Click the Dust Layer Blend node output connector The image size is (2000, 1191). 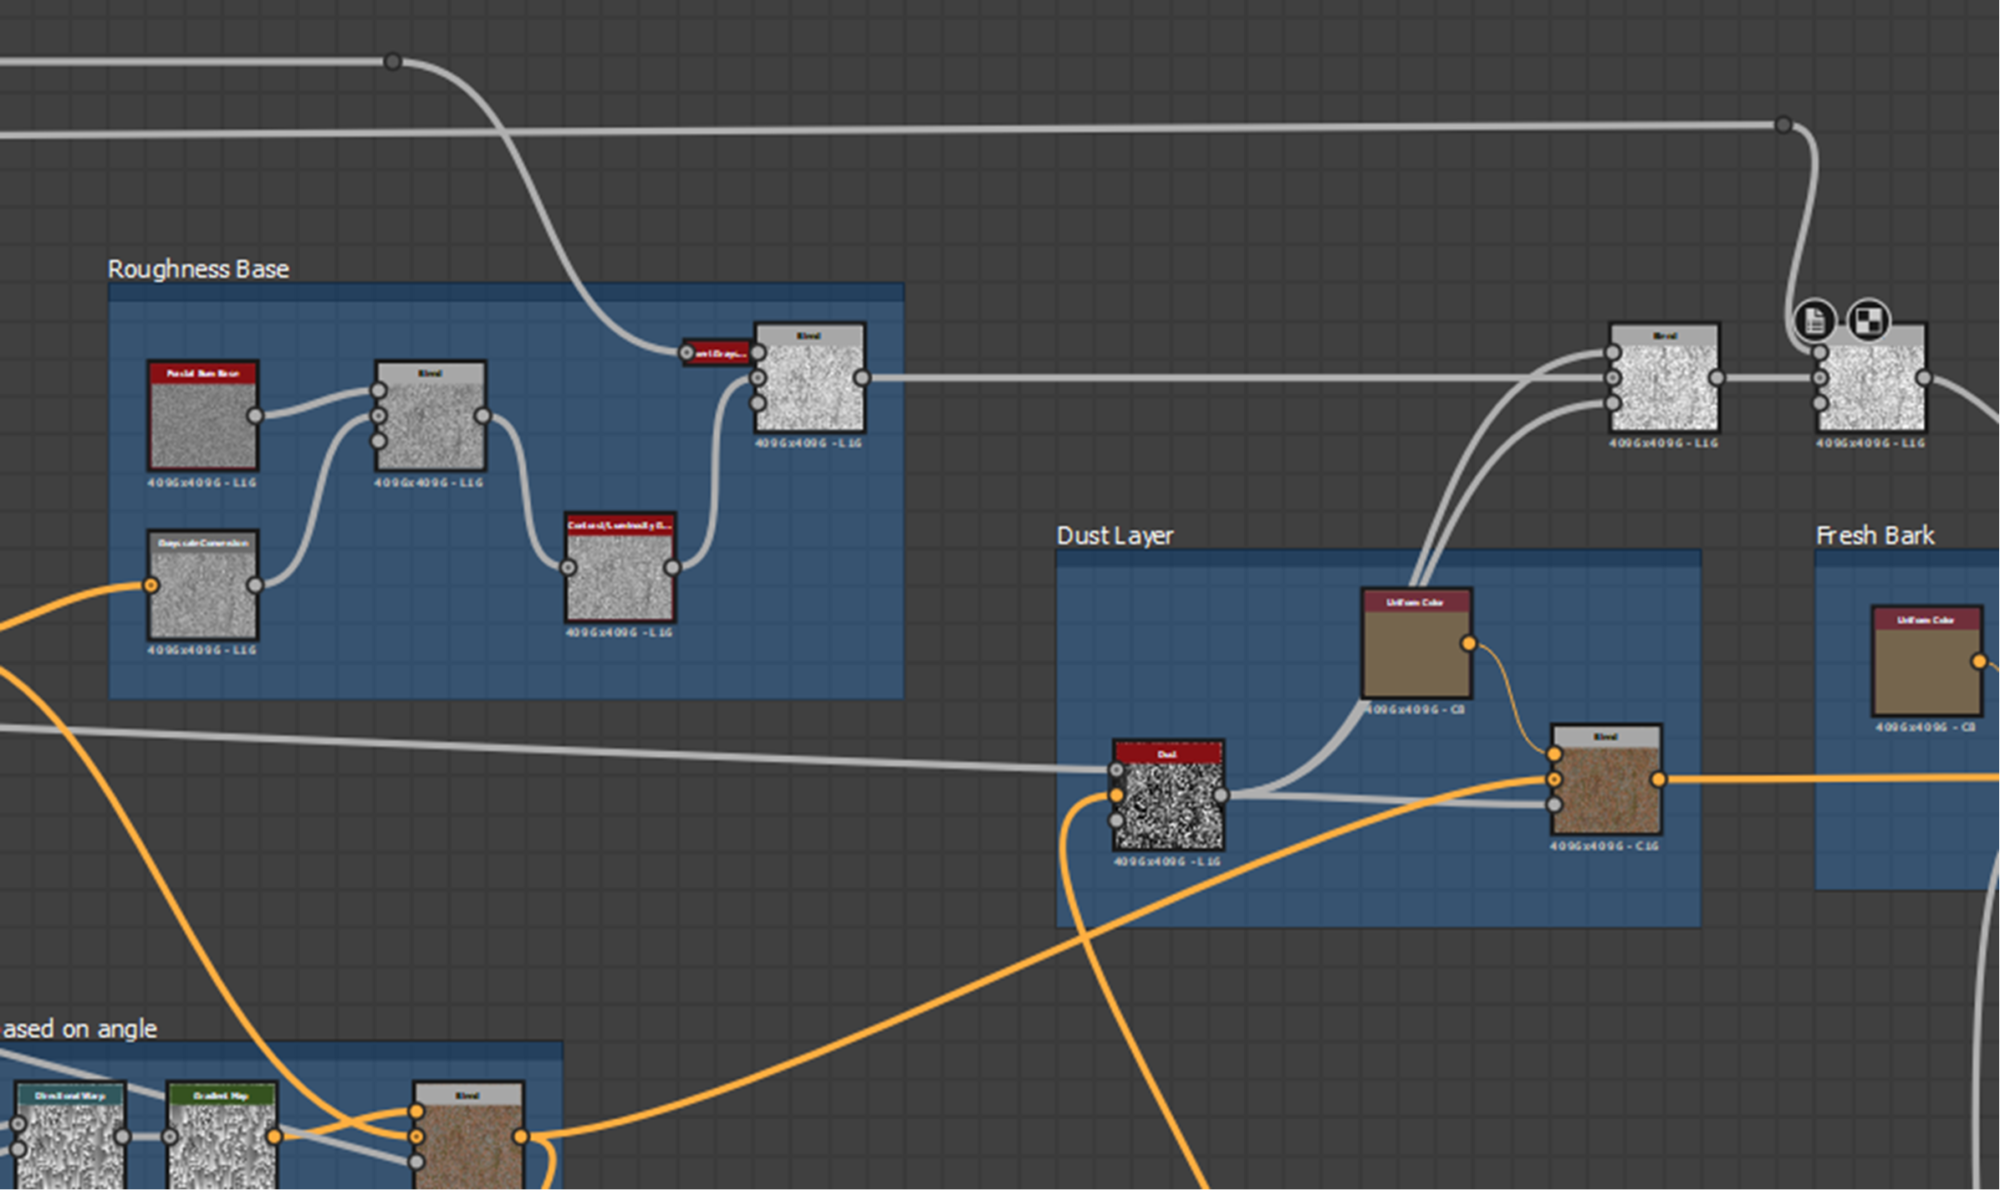(1658, 779)
